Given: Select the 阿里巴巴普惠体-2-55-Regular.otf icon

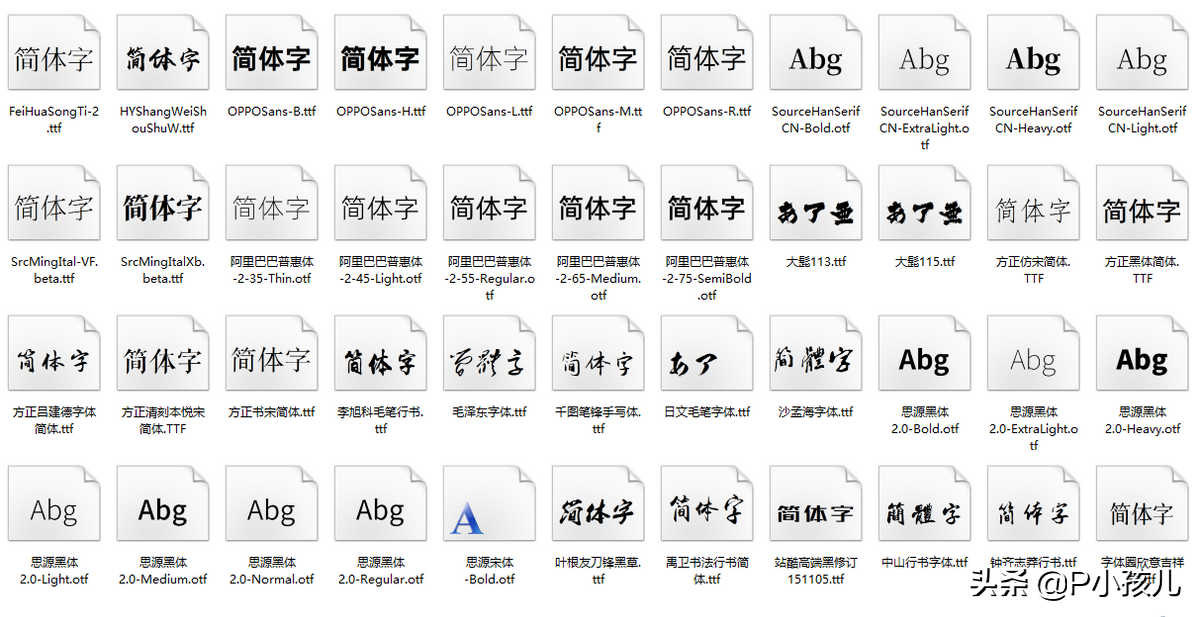Looking at the screenshot, I should pyautogui.click(x=489, y=203).
